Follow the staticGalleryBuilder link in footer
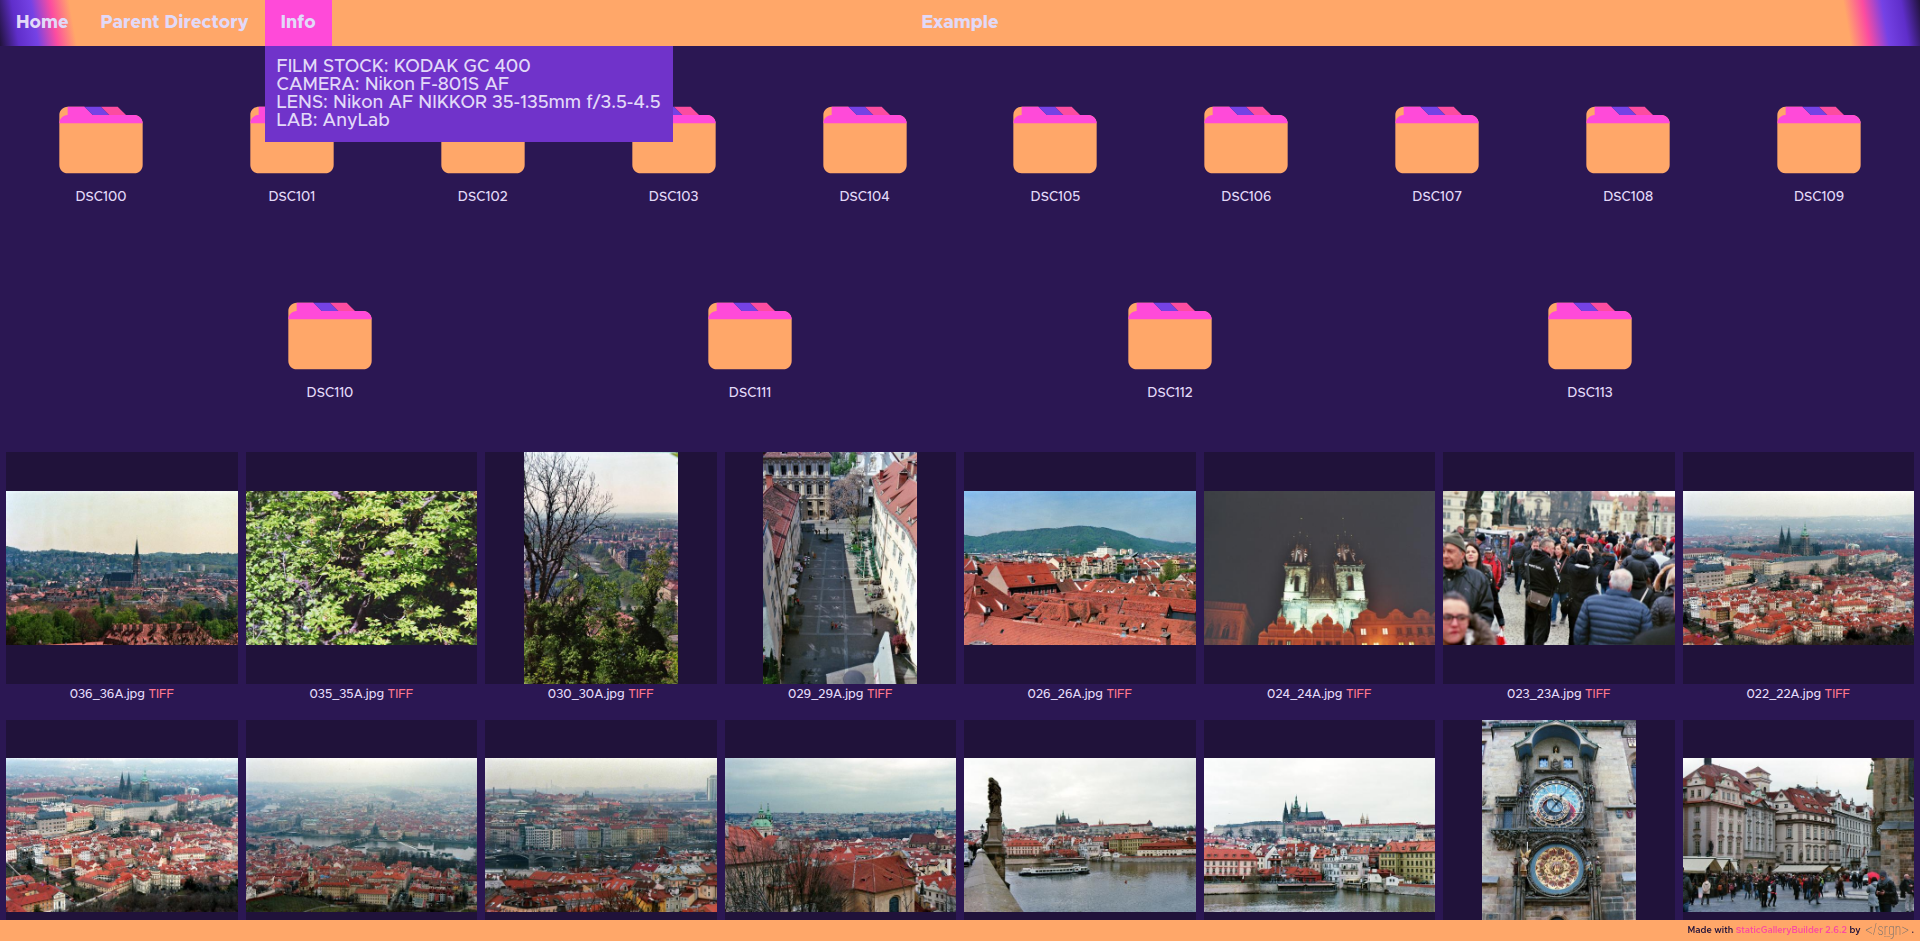1920x941 pixels. [x=1790, y=930]
